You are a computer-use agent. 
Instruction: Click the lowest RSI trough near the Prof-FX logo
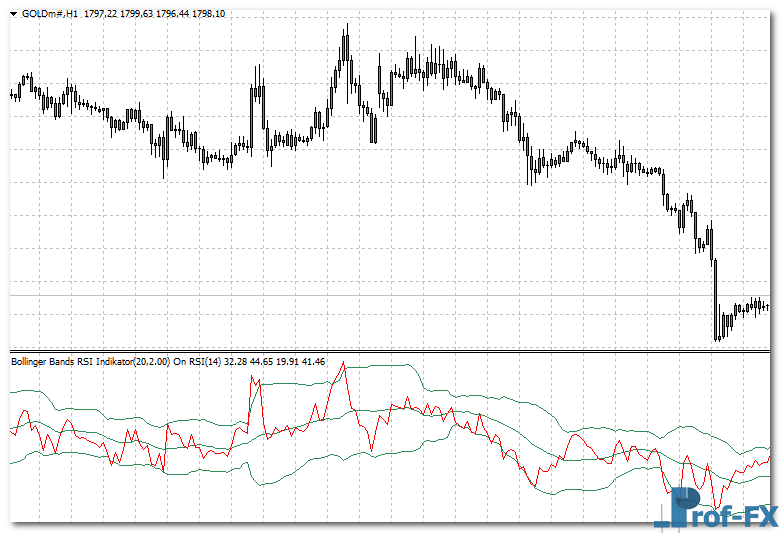716,508
